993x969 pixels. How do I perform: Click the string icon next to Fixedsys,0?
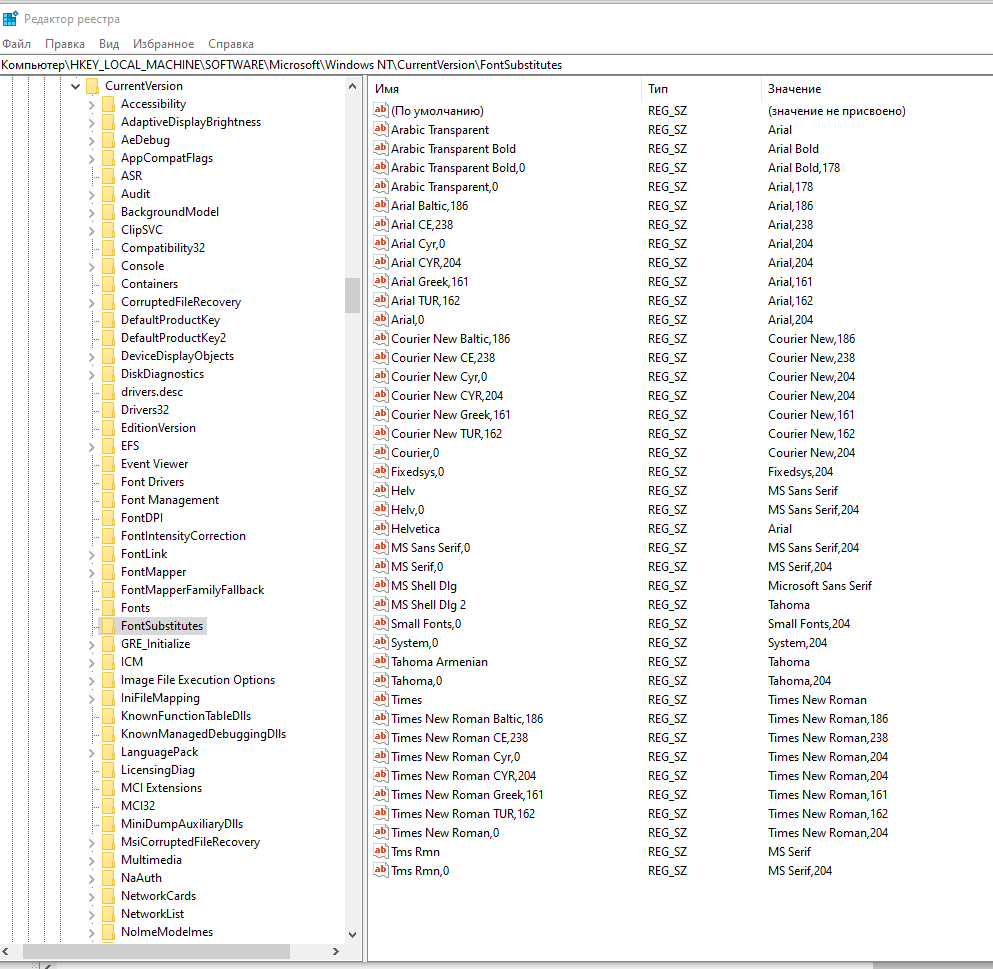[381, 471]
